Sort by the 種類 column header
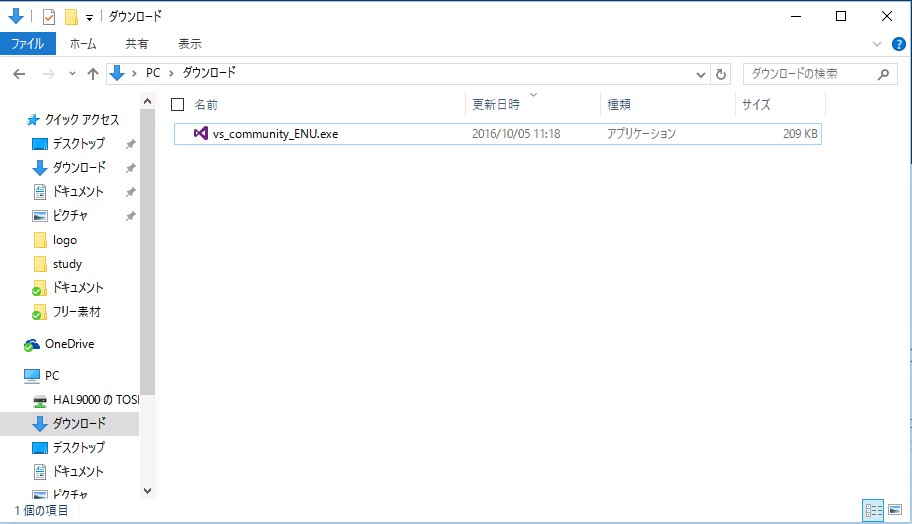 point(619,105)
